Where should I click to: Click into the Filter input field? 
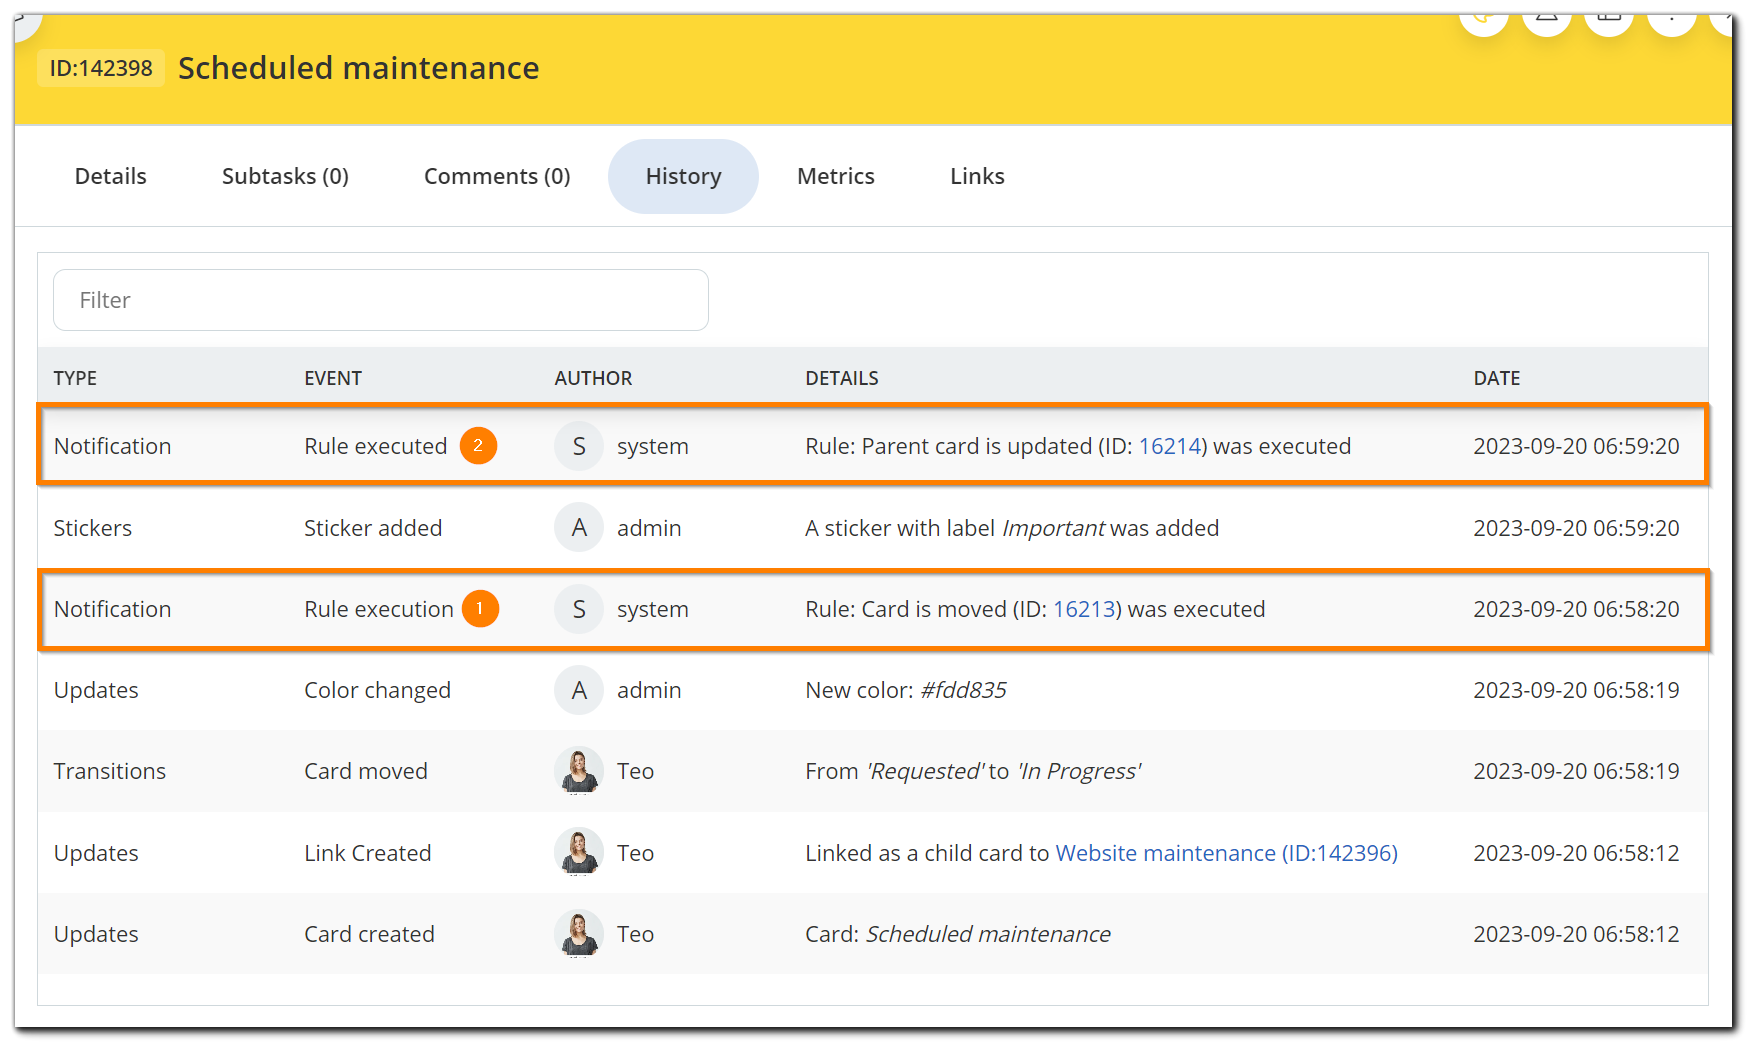pyautogui.click(x=381, y=300)
